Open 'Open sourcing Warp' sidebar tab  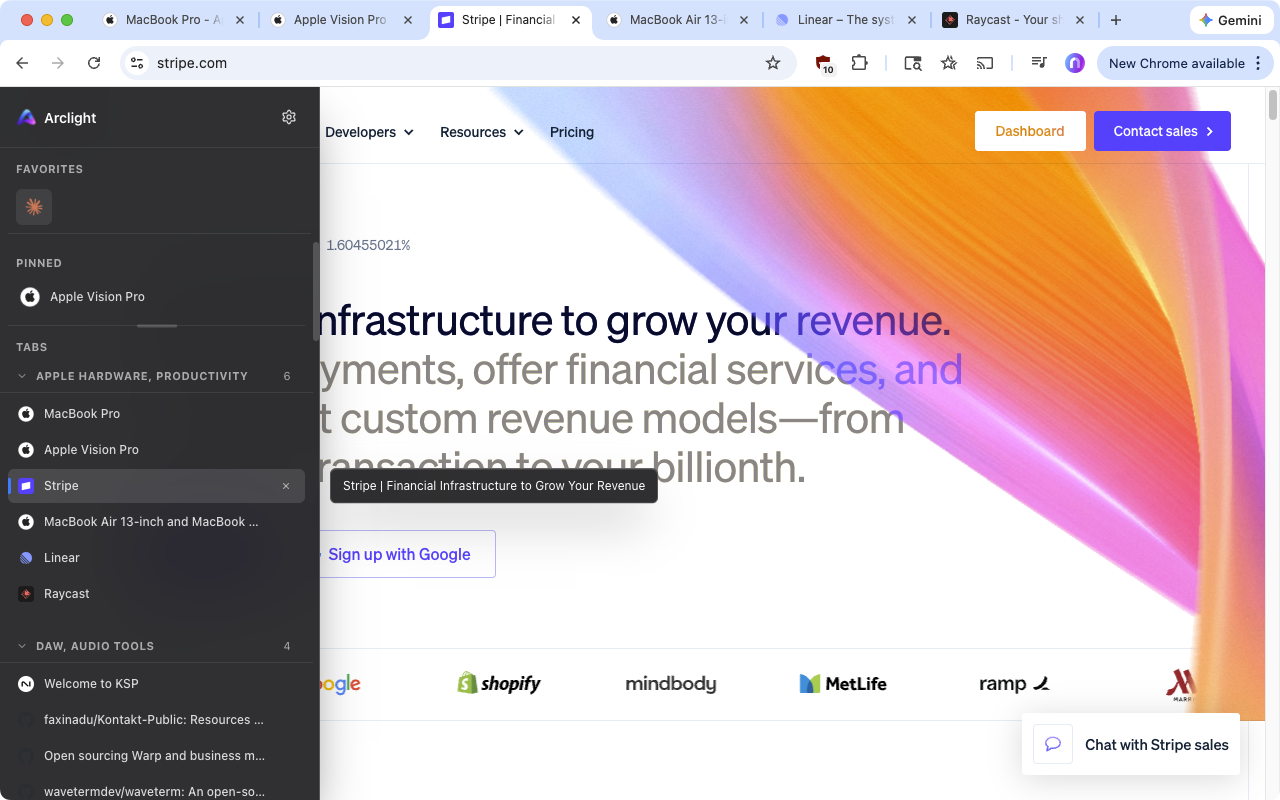156,756
